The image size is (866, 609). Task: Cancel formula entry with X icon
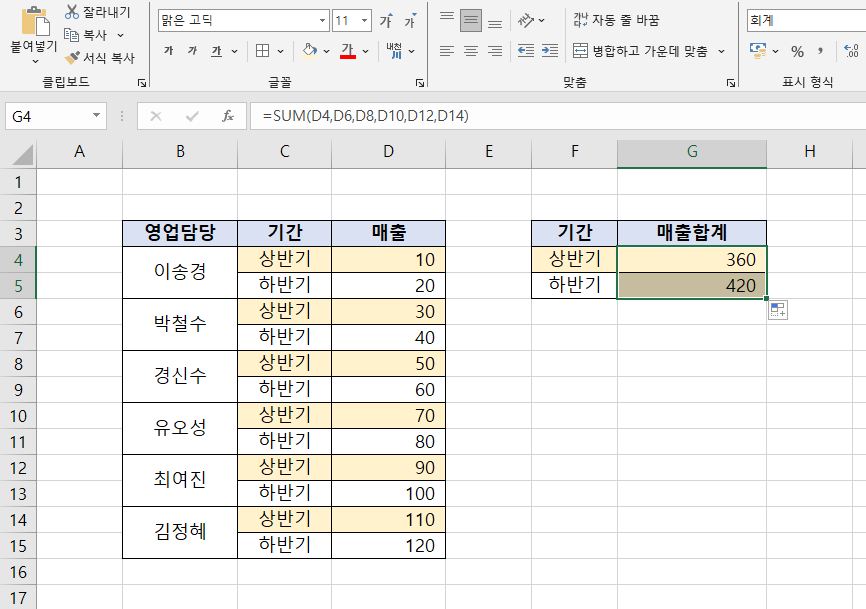point(156,116)
